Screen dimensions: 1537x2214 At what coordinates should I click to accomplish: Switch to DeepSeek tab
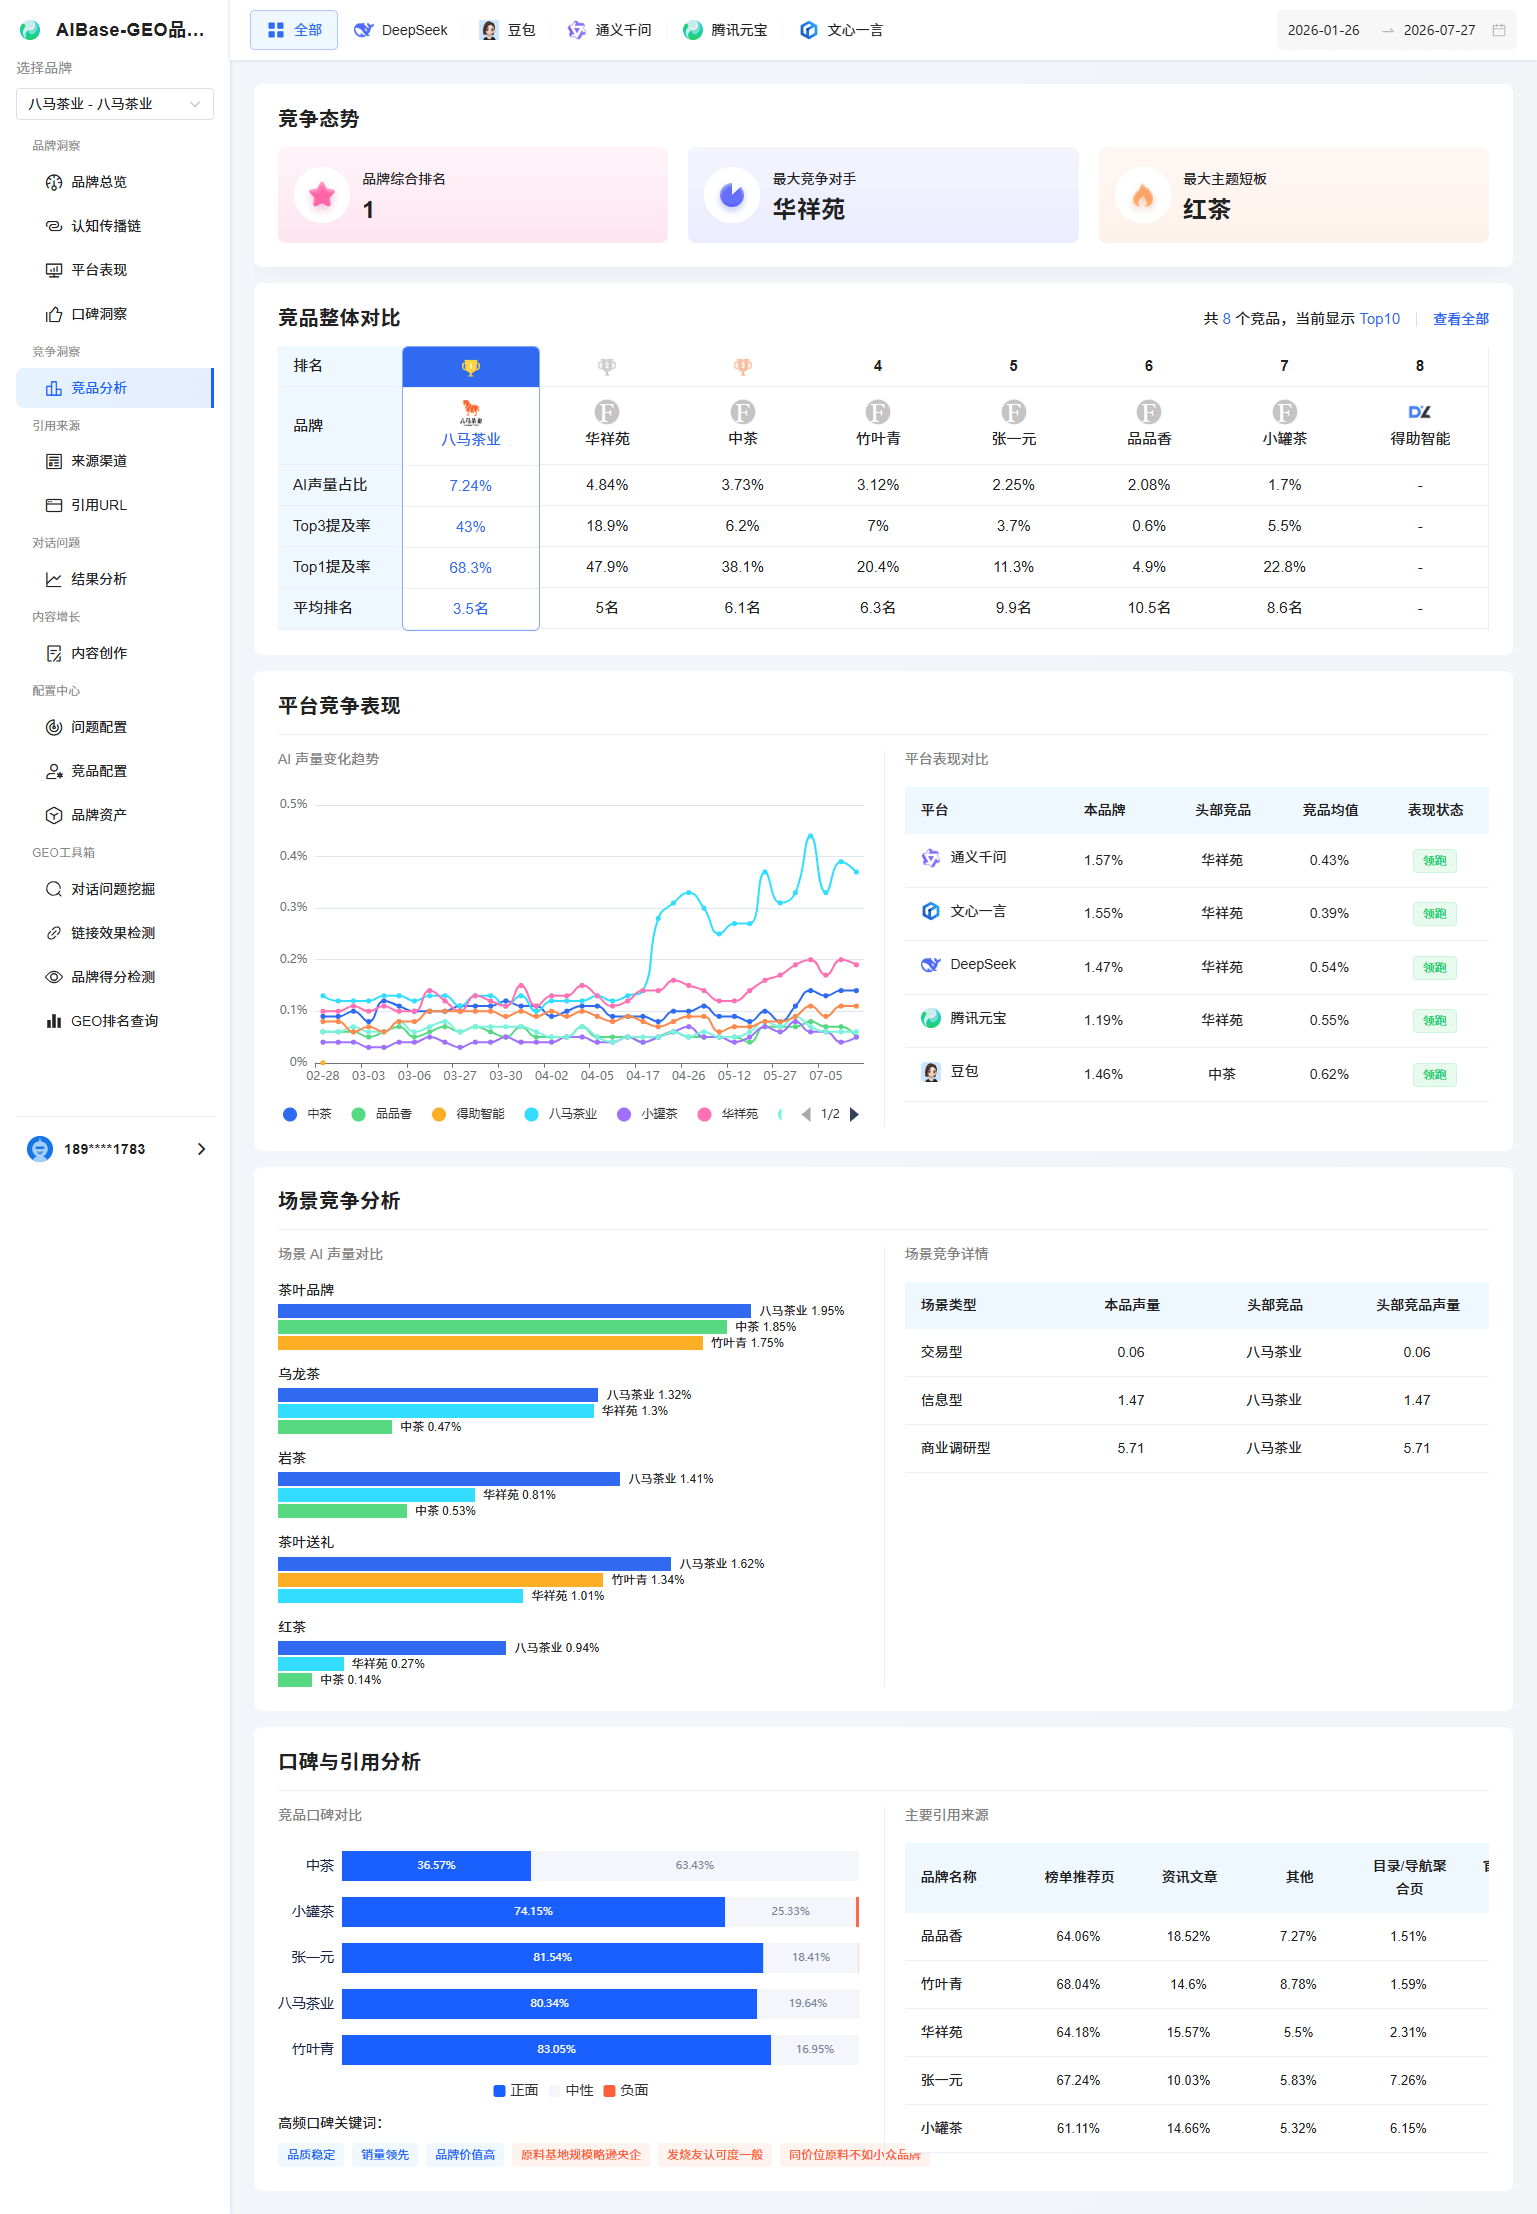401,30
